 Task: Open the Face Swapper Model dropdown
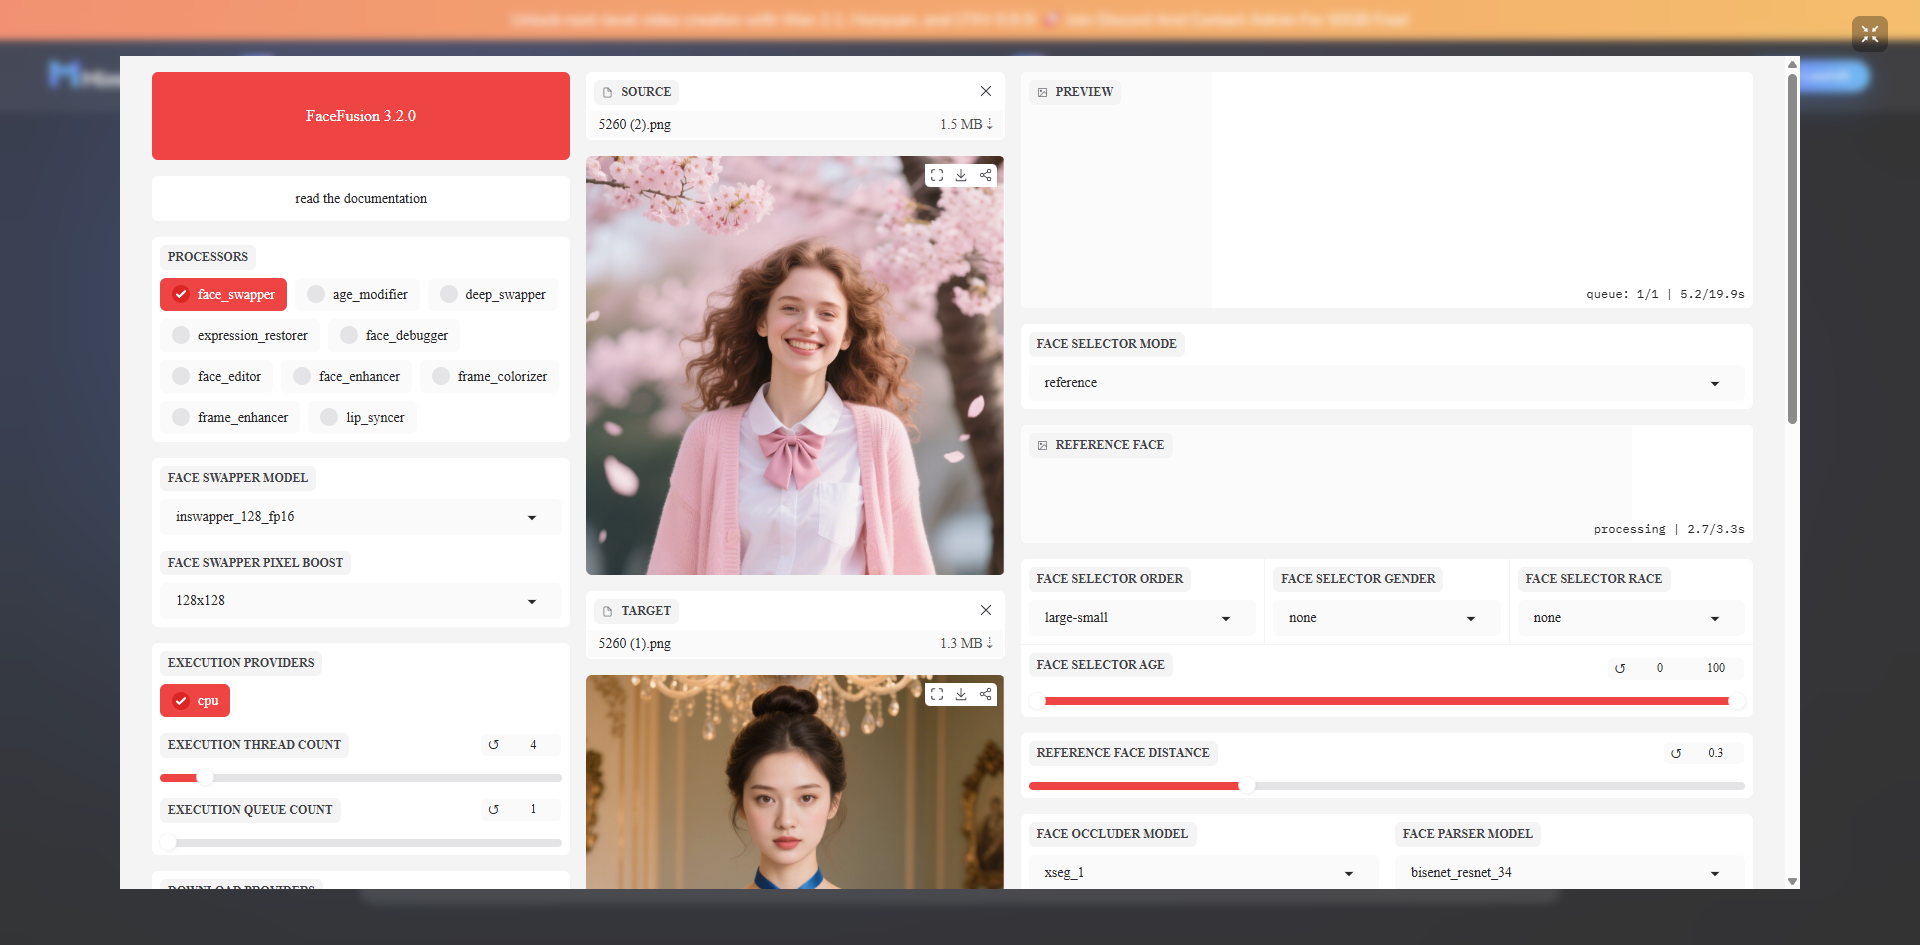360,517
